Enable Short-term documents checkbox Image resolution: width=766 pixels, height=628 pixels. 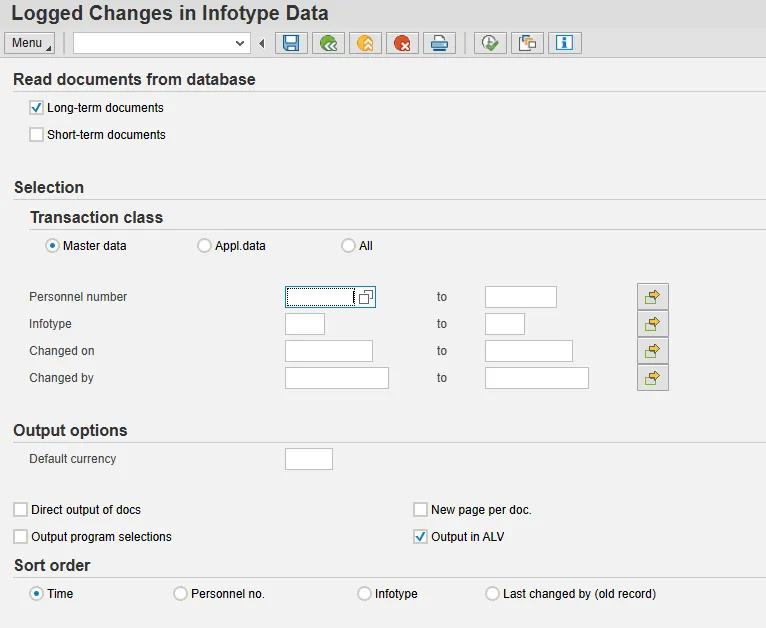(37, 135)
